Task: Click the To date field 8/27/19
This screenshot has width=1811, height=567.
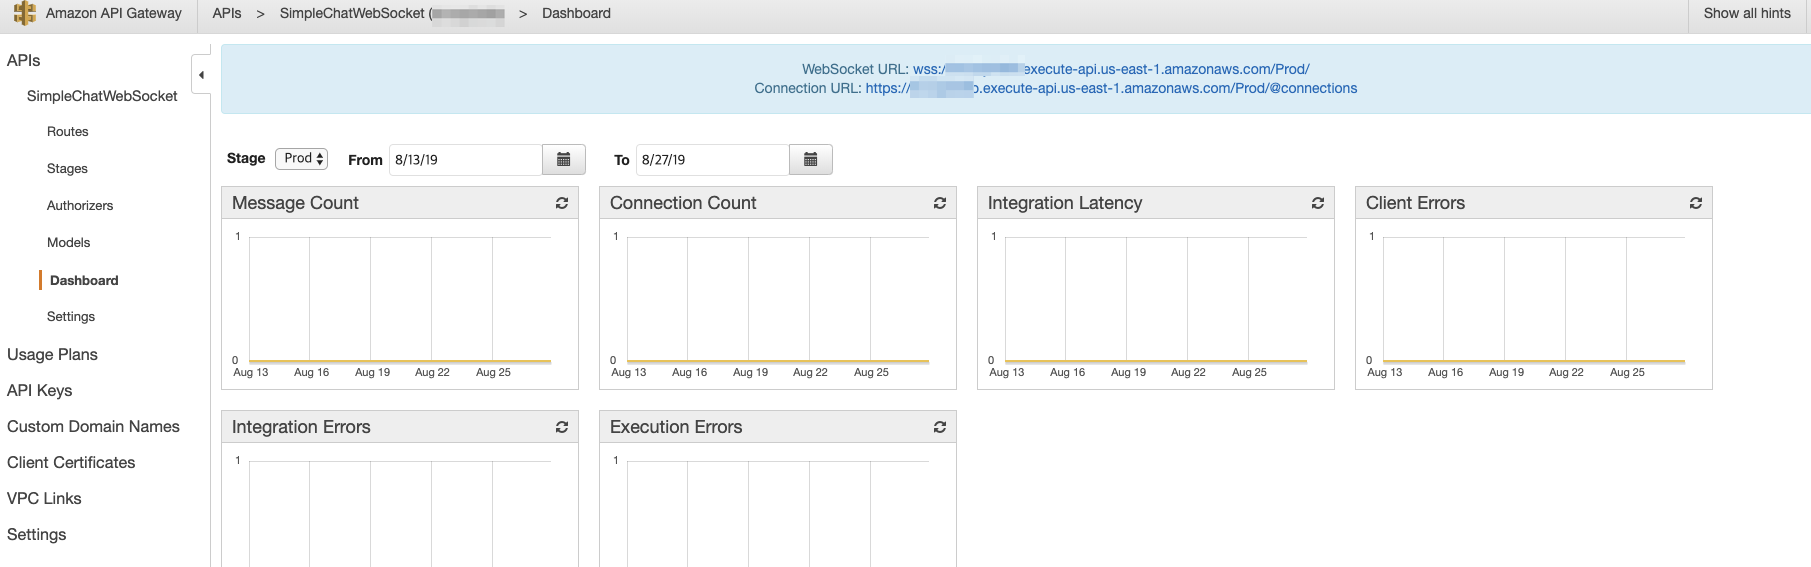Action: pyautogui.click(x=713, y=159)
